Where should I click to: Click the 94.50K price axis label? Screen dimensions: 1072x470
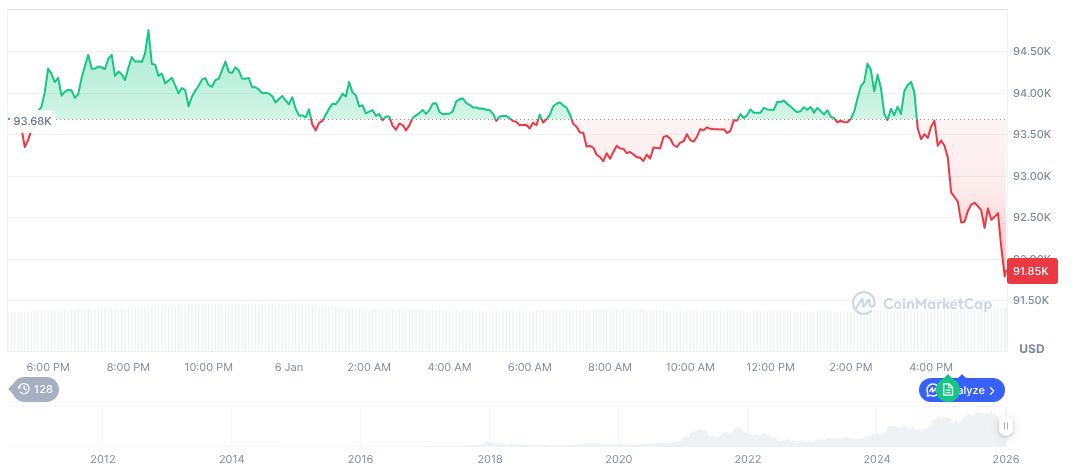[x=1032, y=51]
